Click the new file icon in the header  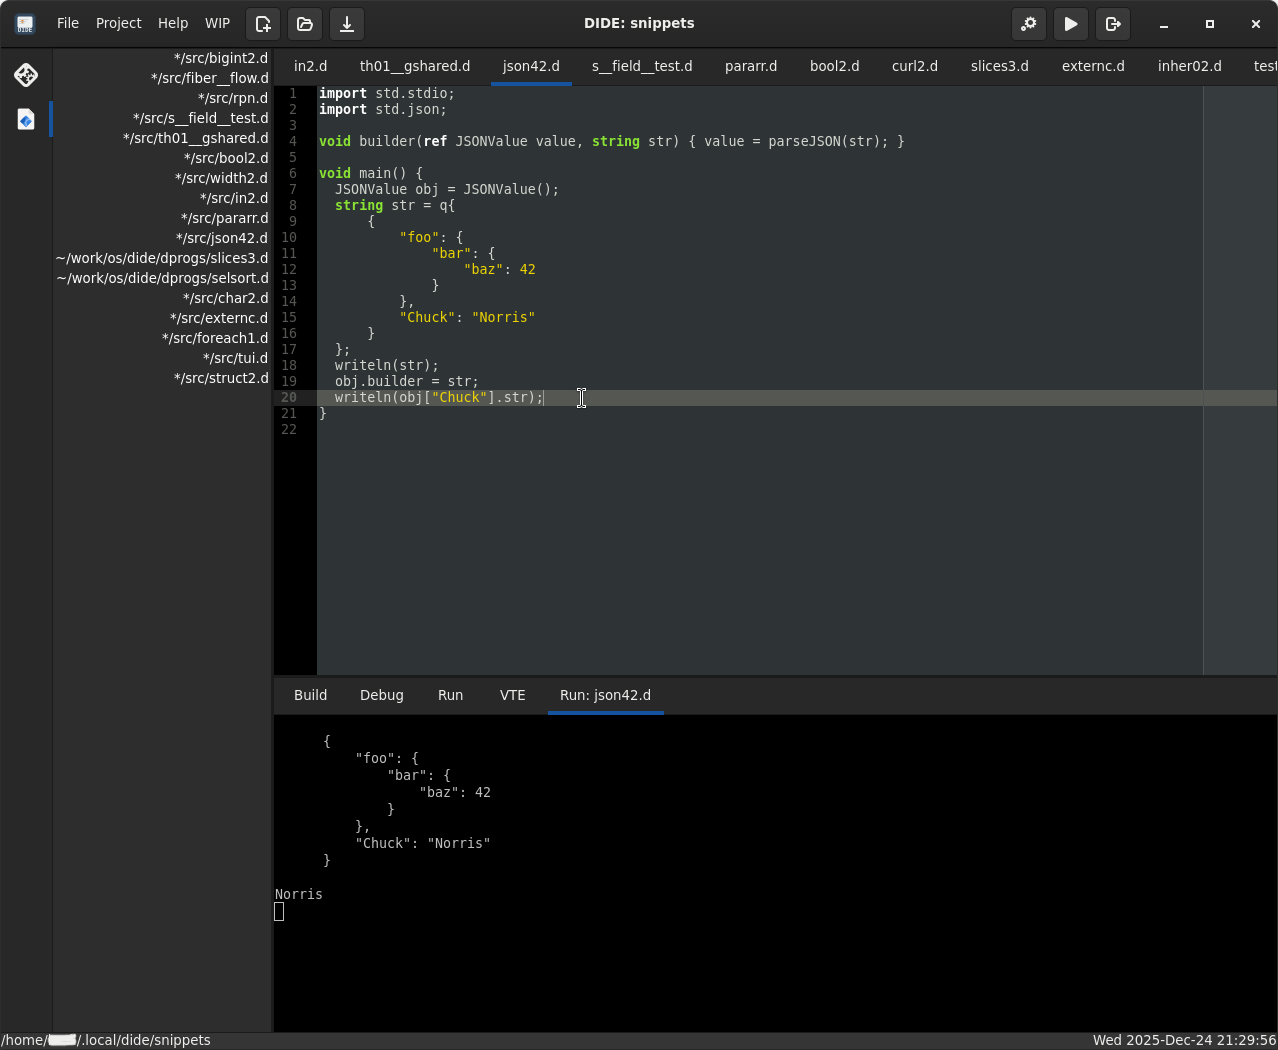click(x=263, y=24)
